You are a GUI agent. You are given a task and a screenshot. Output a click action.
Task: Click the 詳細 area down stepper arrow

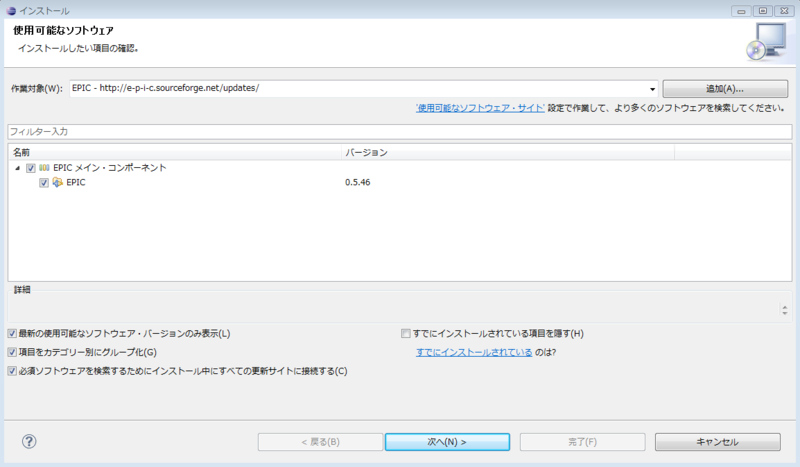(785, 312)
